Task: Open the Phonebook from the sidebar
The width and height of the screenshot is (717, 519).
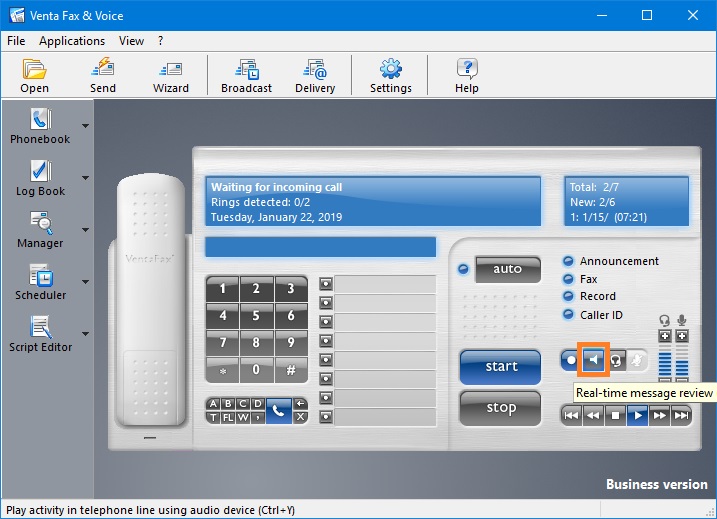Action: point(40,126)
